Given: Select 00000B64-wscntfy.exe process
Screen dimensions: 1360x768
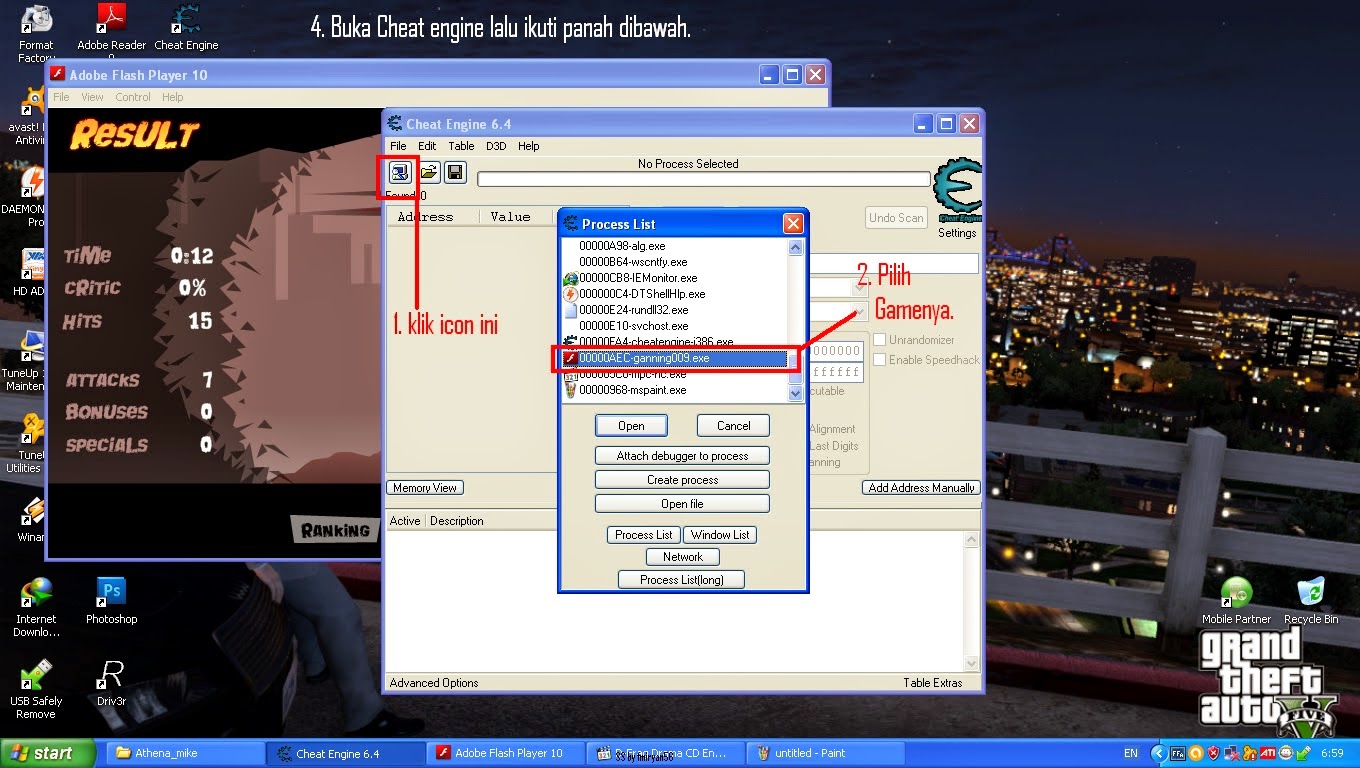Looking at the screenshot, I should click(675, 262).
